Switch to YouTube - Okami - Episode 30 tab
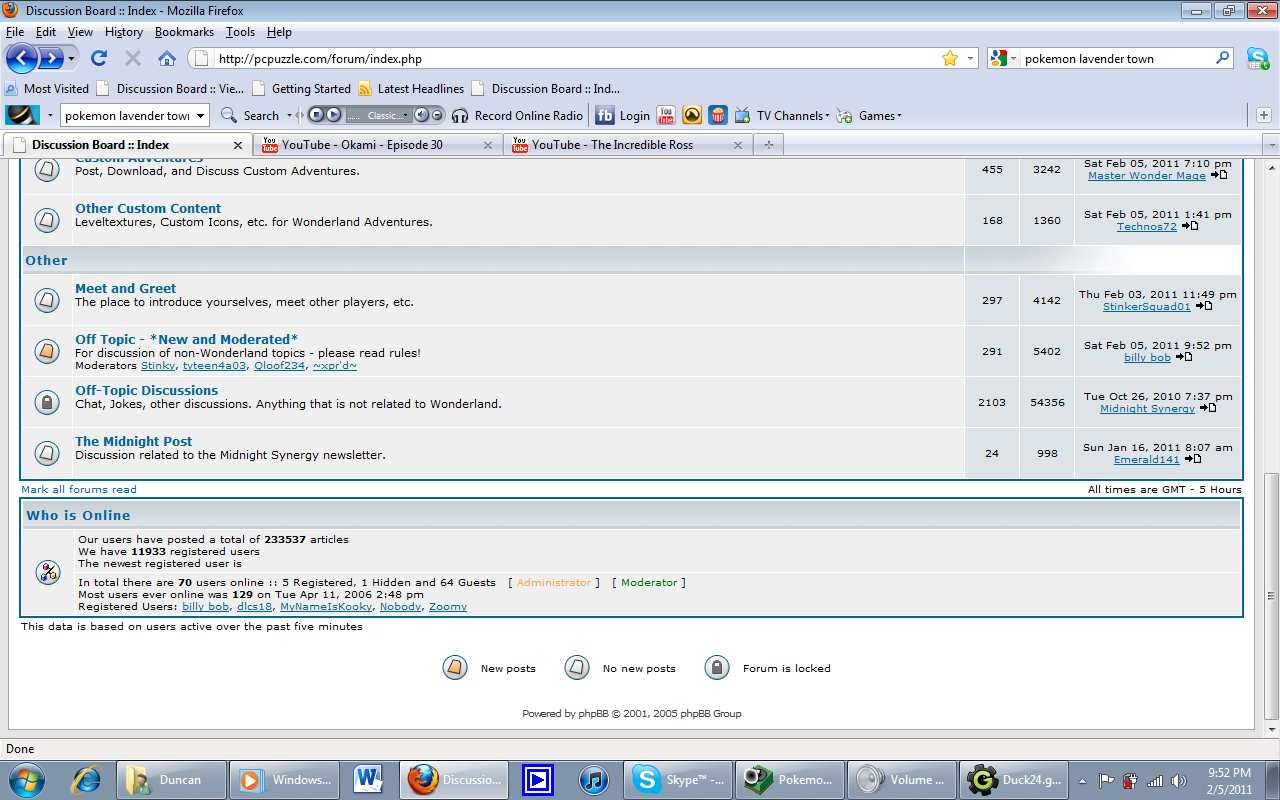This screenshot has height=800, width=1280. [x=376, y=145]
